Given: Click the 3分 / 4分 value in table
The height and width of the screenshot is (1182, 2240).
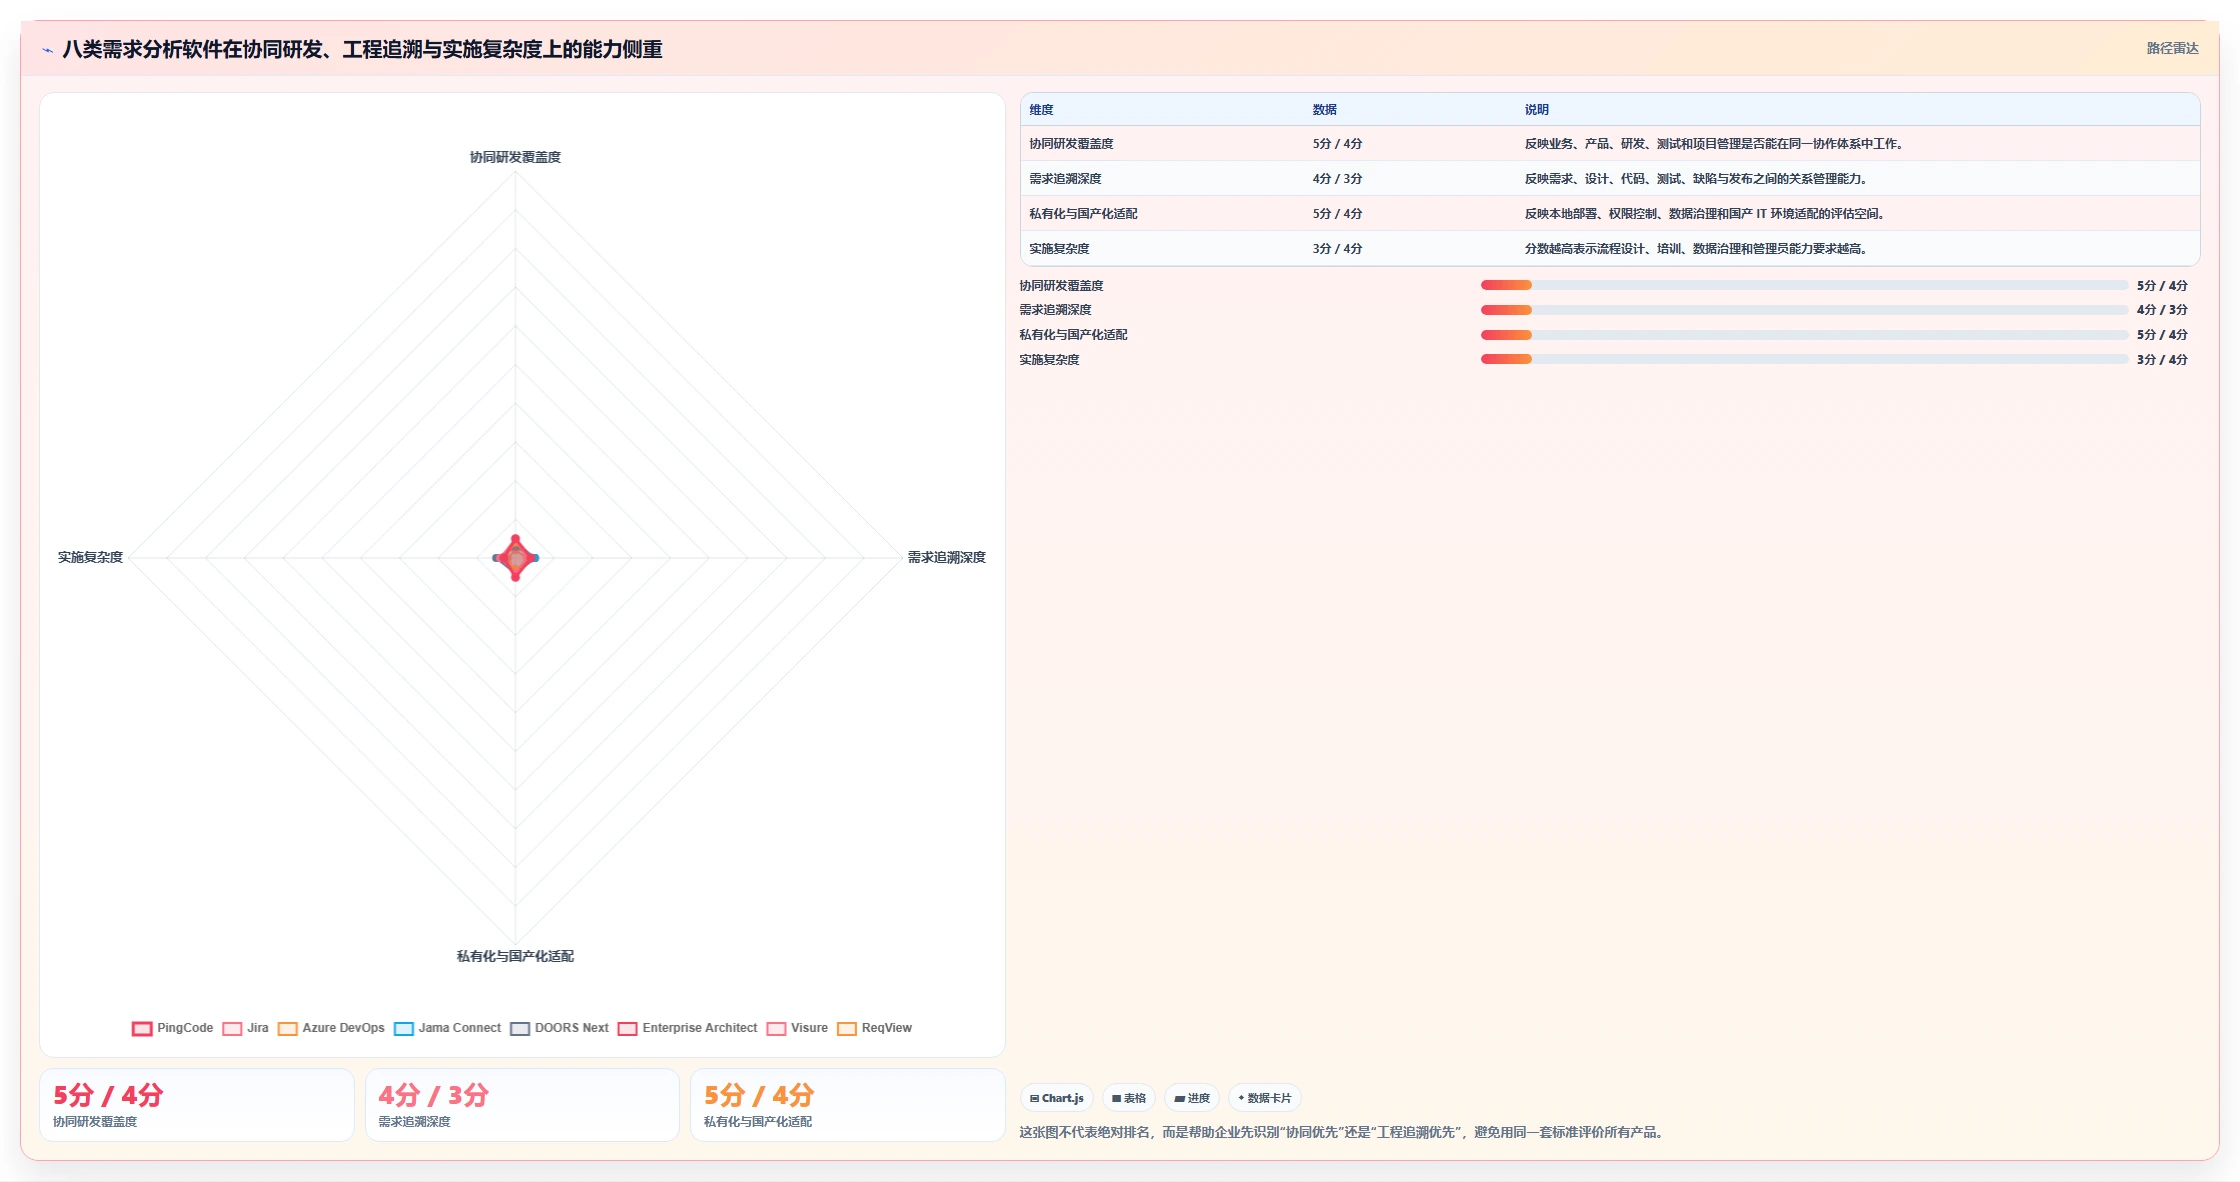Looking at the screenshot, I should 1337,249.
